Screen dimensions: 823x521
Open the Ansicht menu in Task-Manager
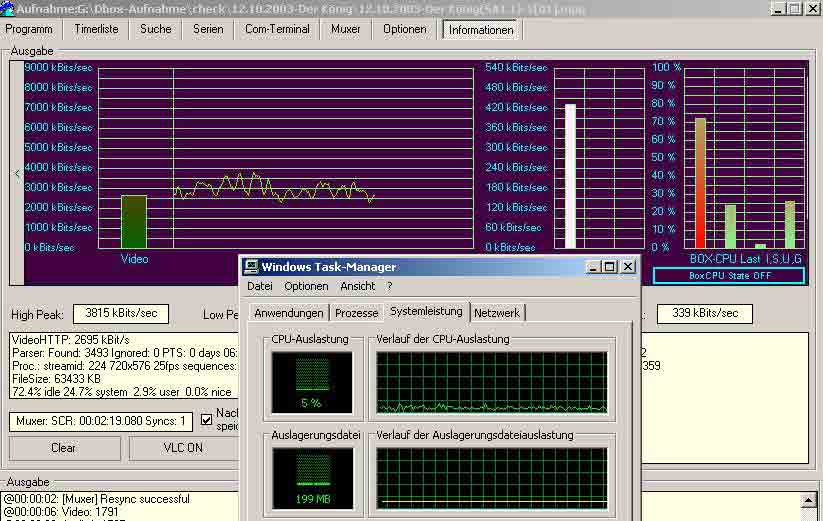click(x=357, y=286)
